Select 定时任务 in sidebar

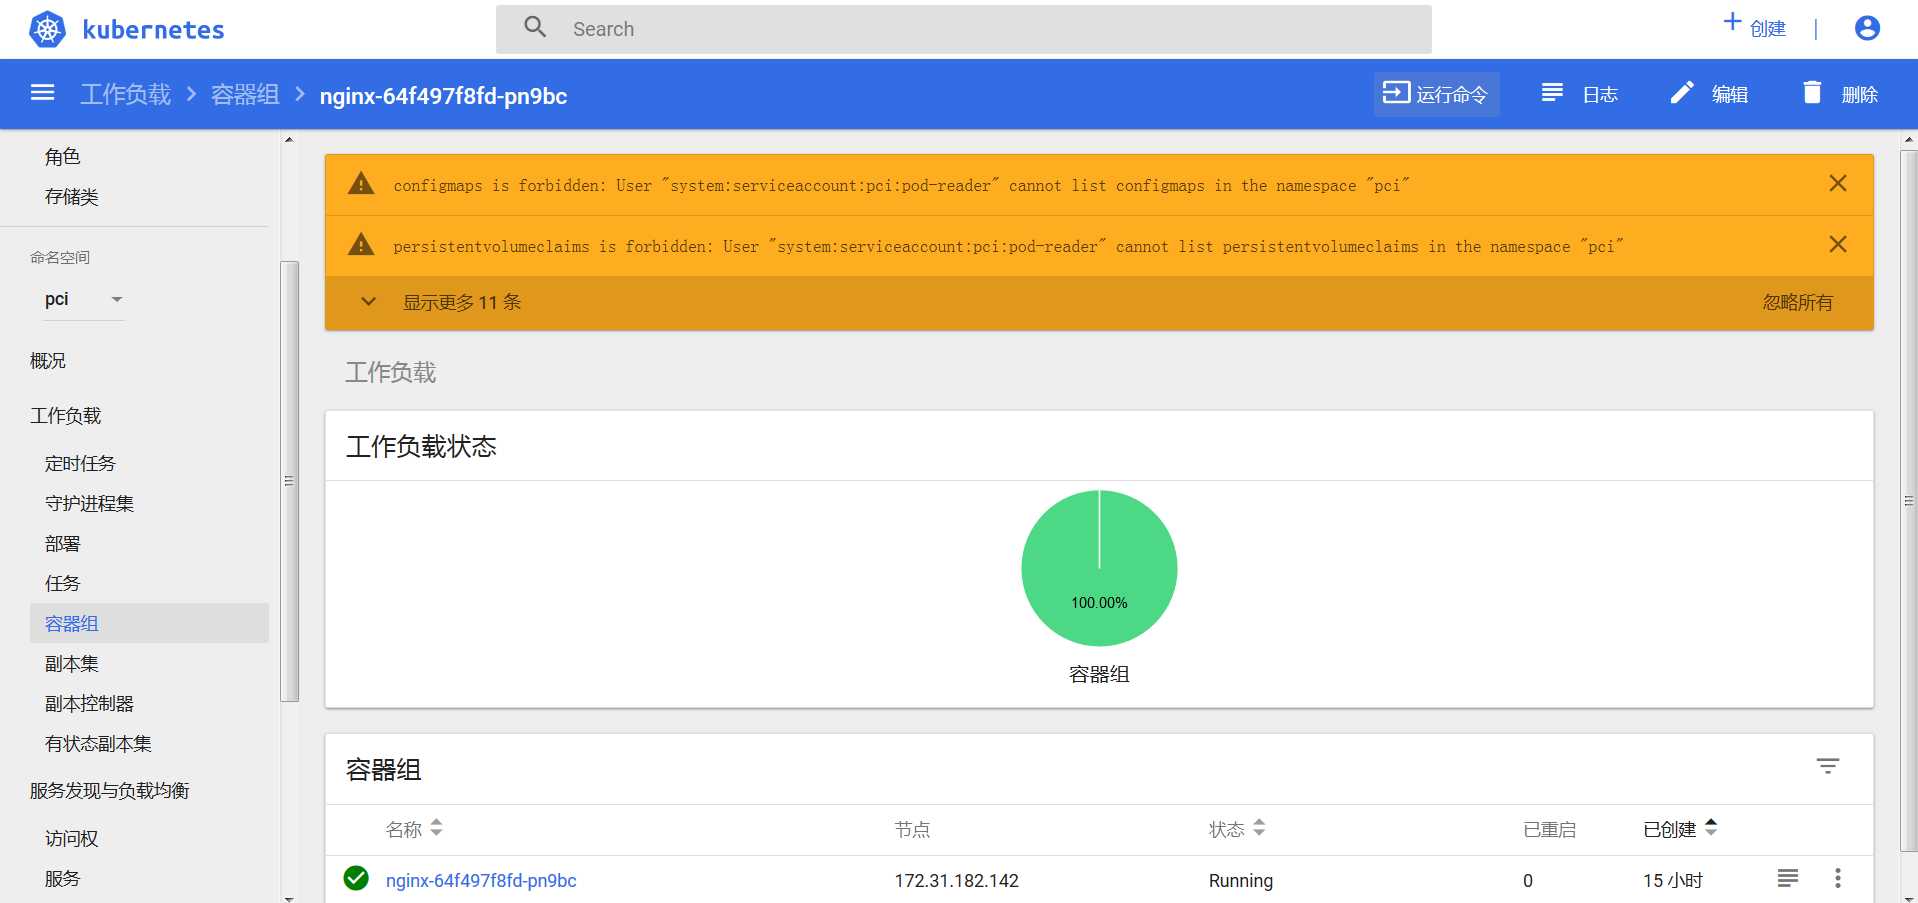click(x=80, y=464)
